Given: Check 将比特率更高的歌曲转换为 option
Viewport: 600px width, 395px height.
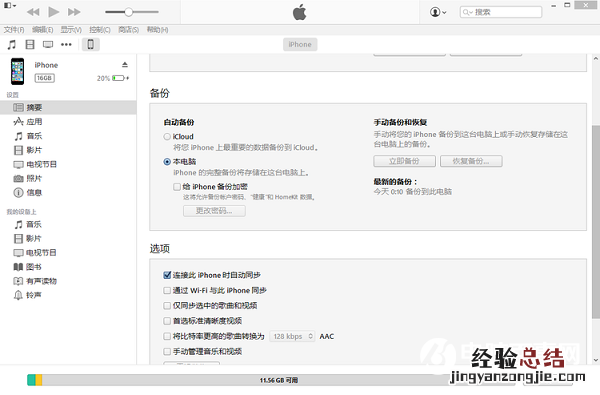Looking at the screenshot, I should click(x=167, y=336).
